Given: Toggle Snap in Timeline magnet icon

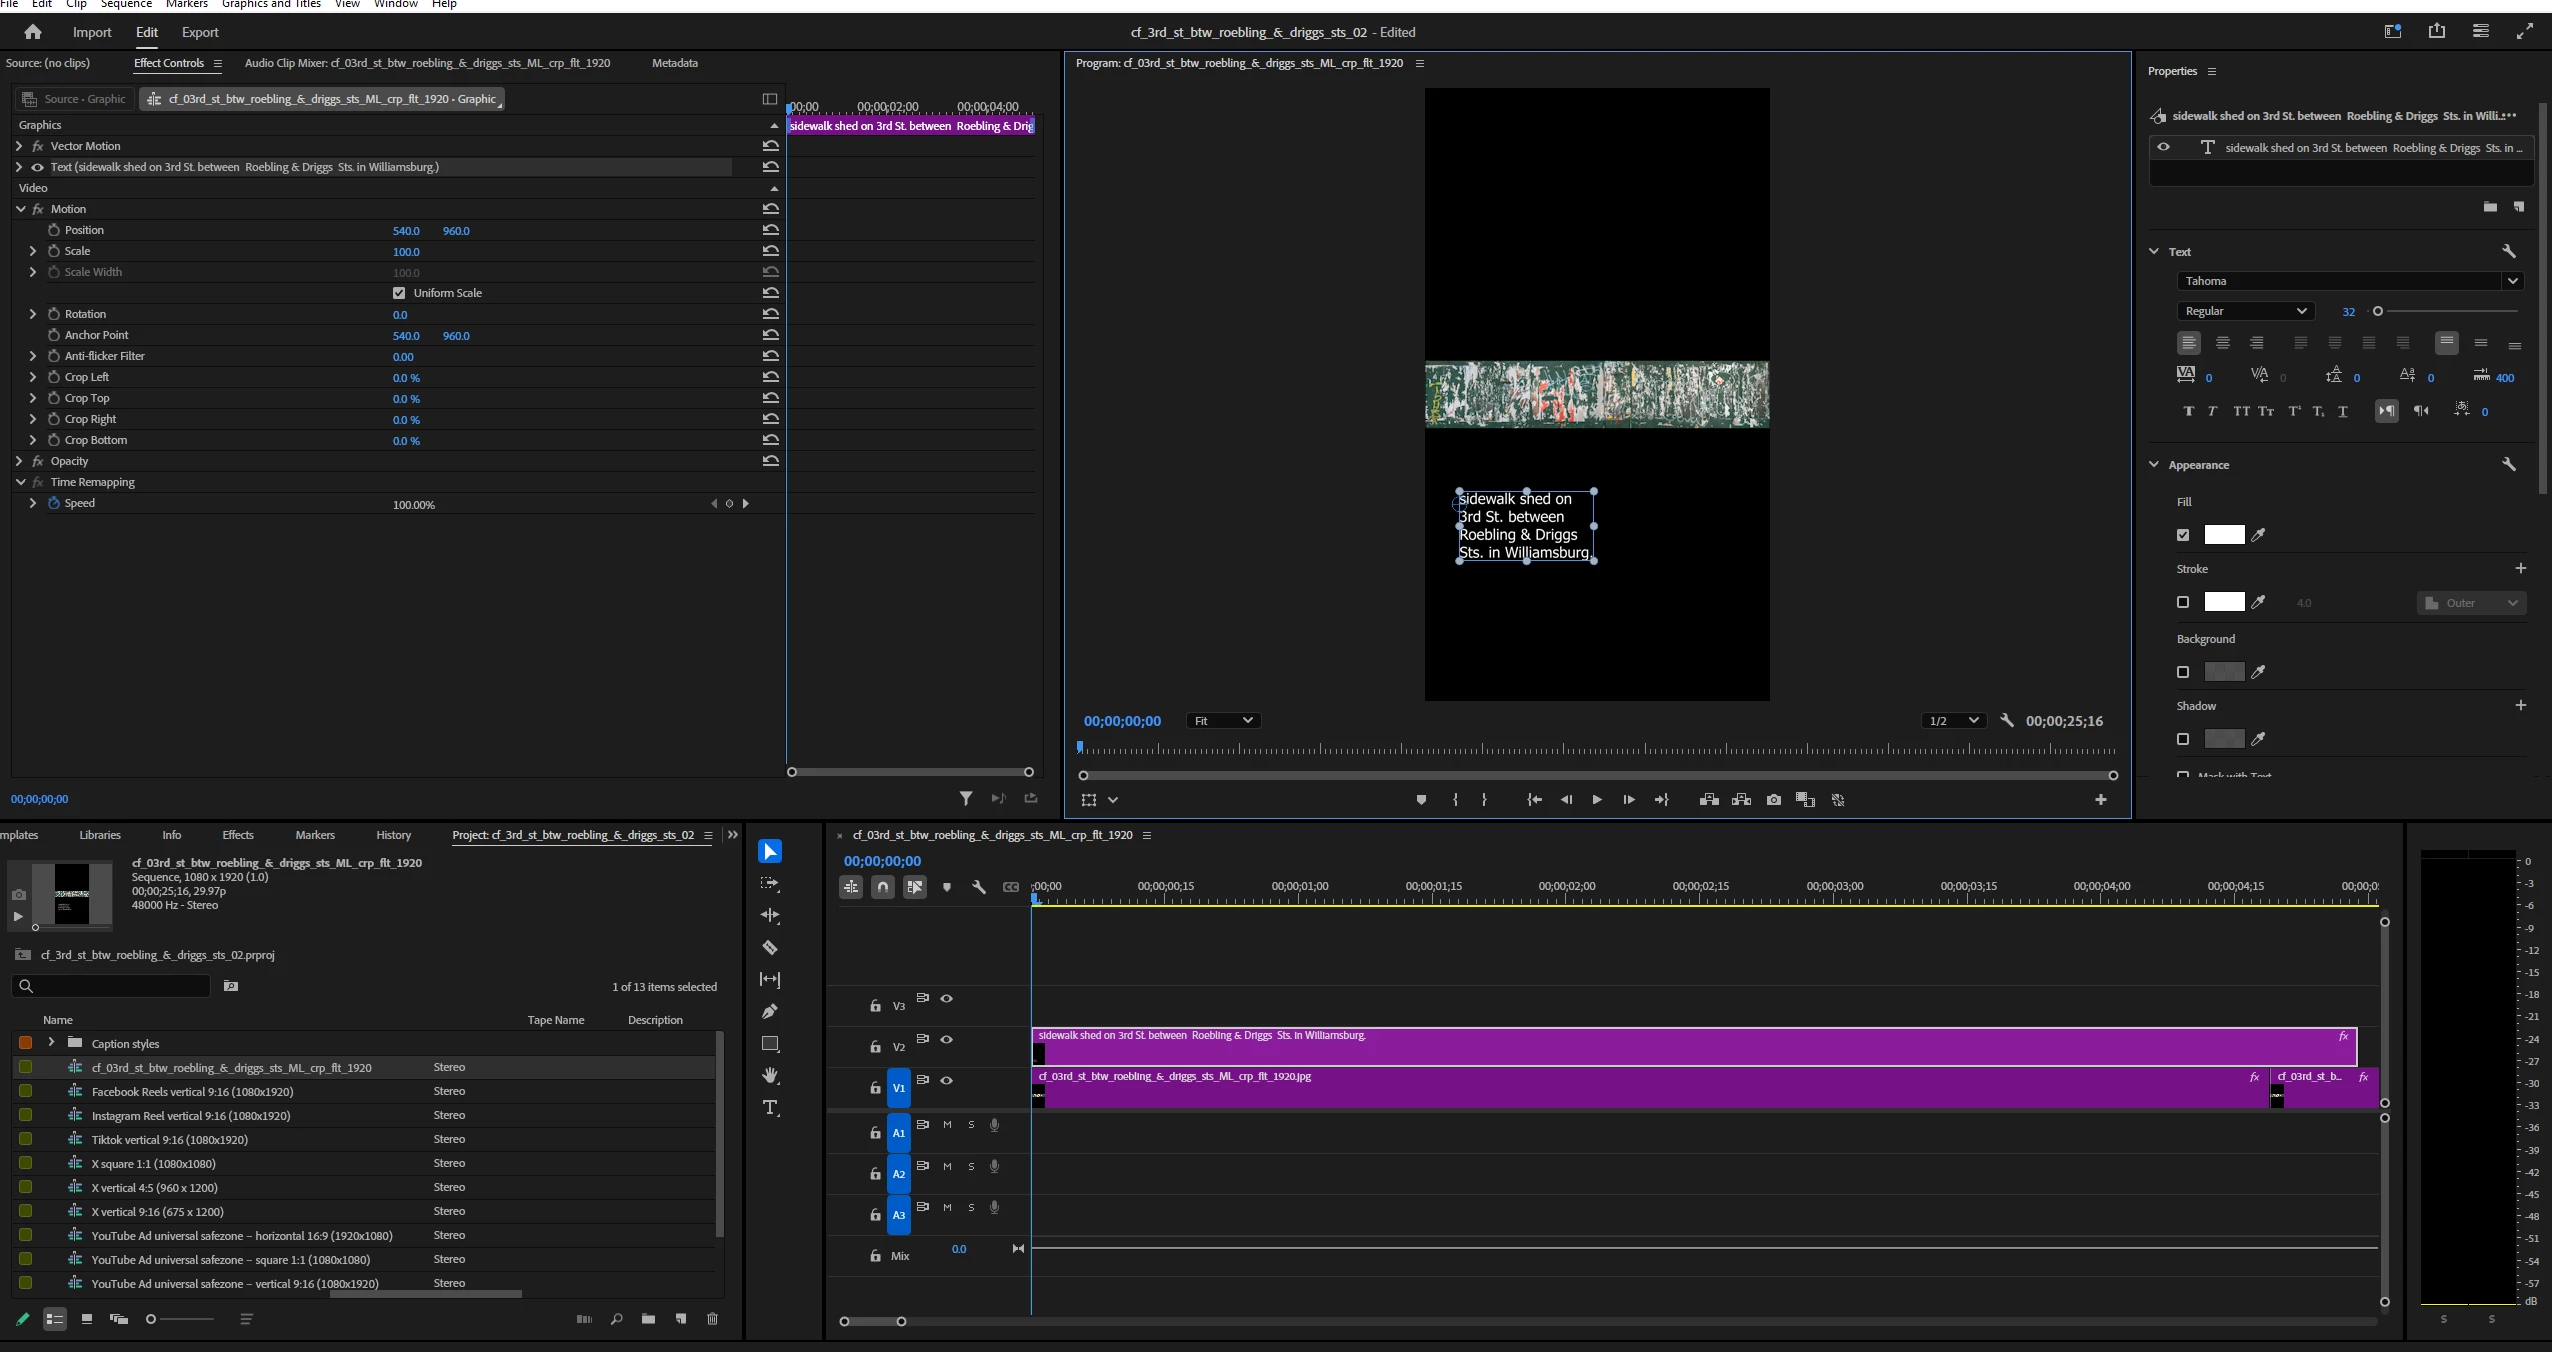Looking at the screenshot, I should pos(883,887).
